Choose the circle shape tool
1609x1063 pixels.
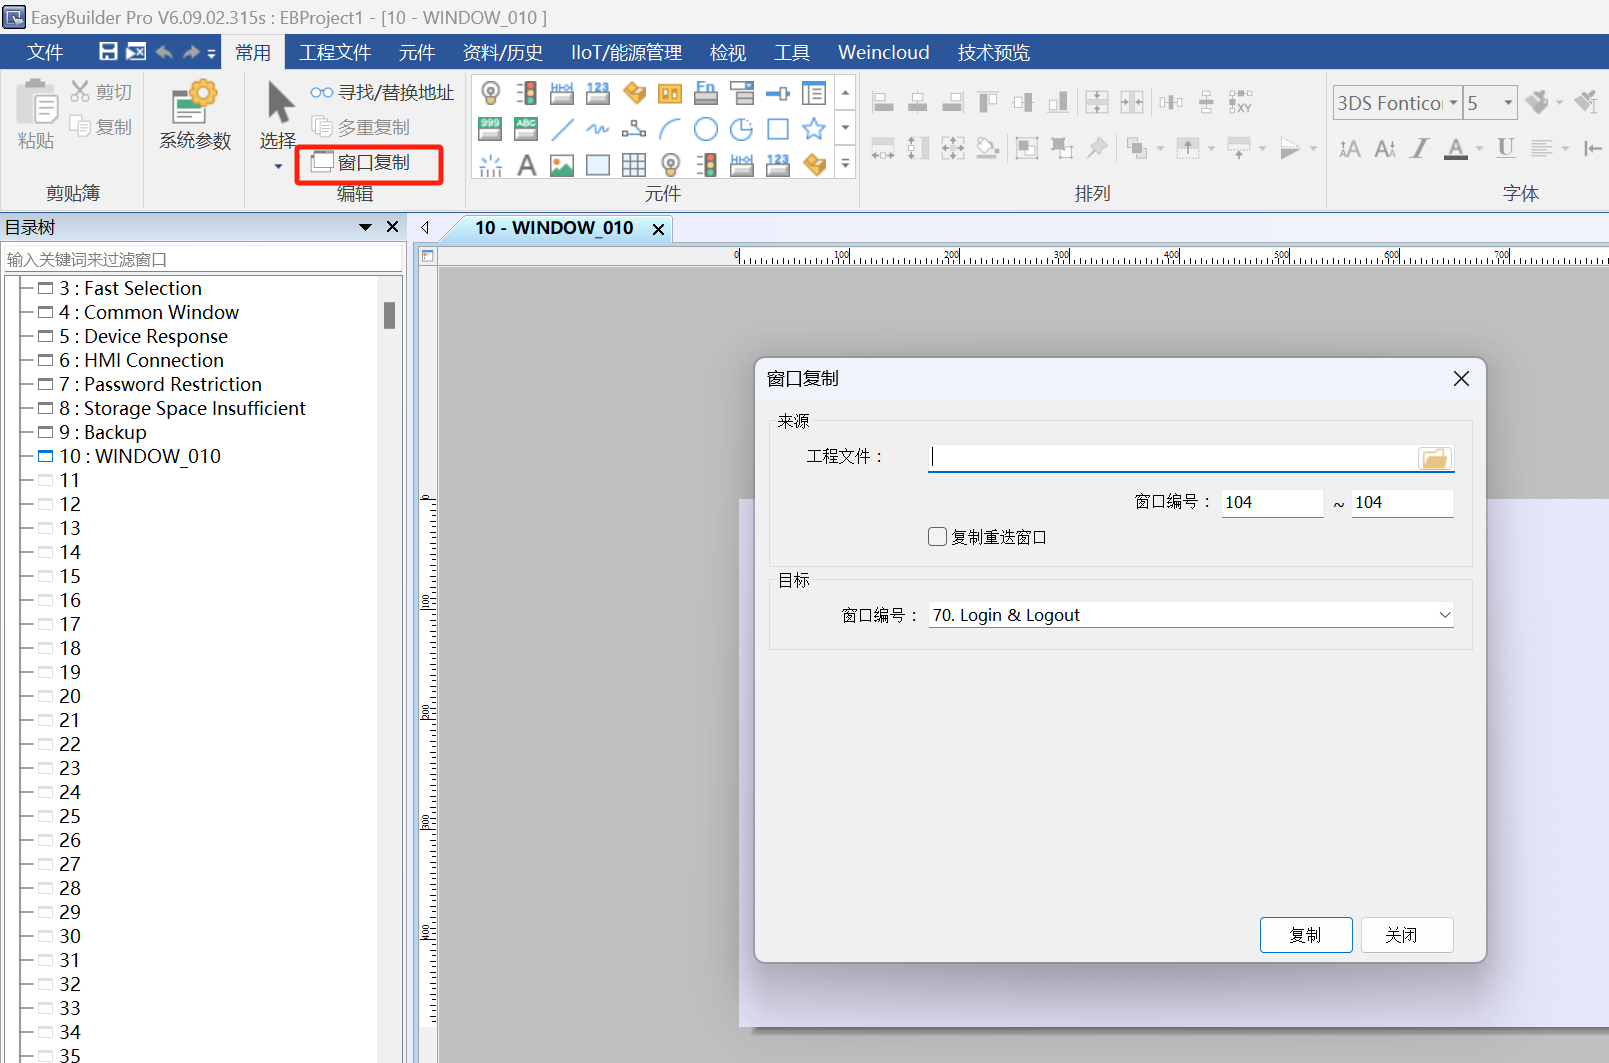(706, 129)
